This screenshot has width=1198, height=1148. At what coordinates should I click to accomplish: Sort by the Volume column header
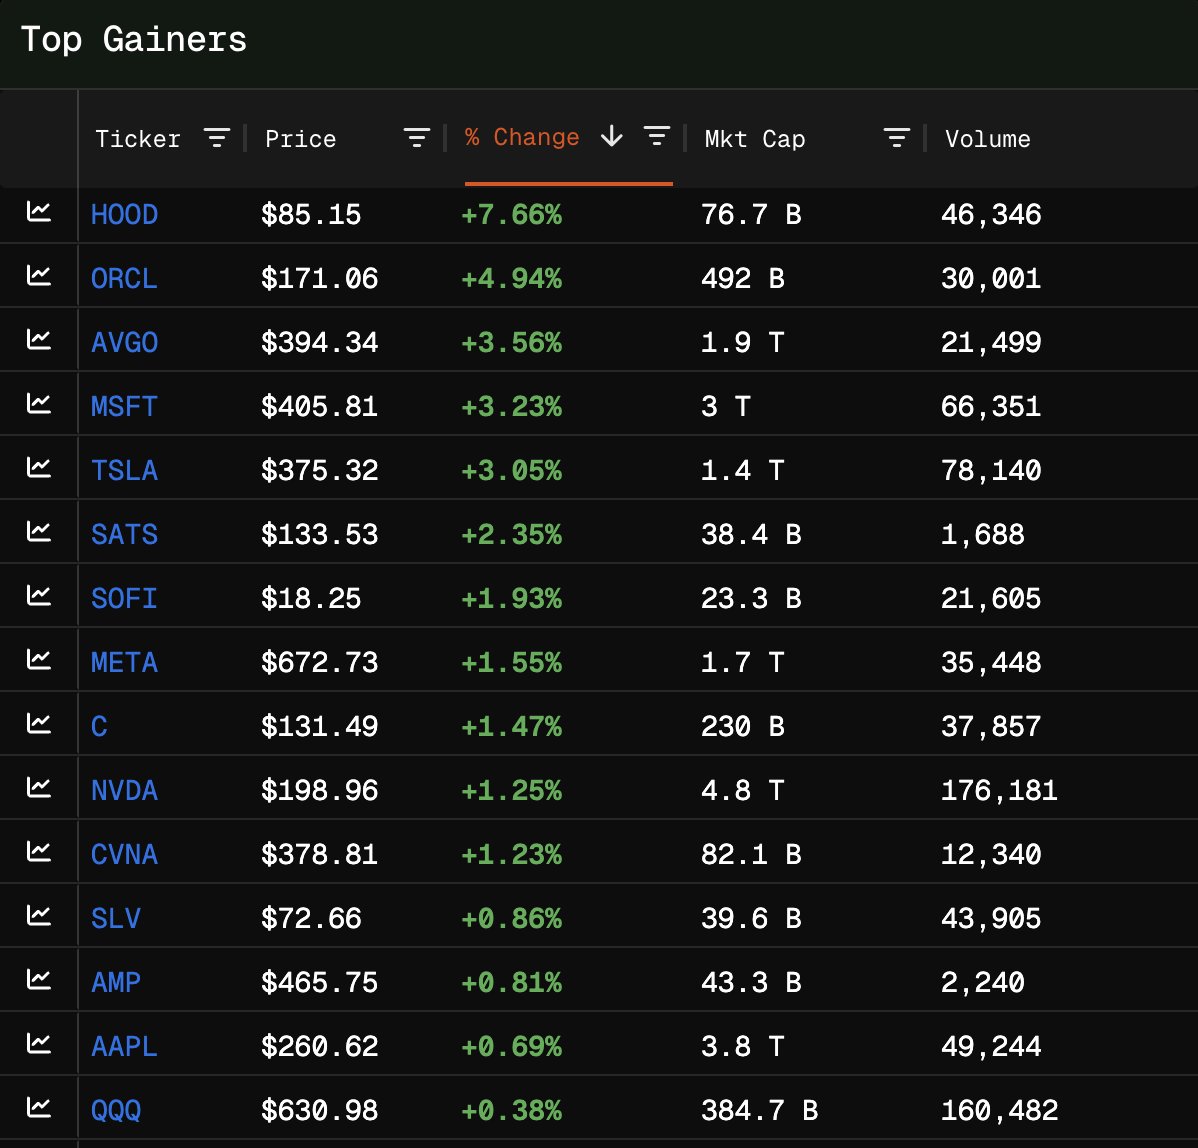(987, 139)
